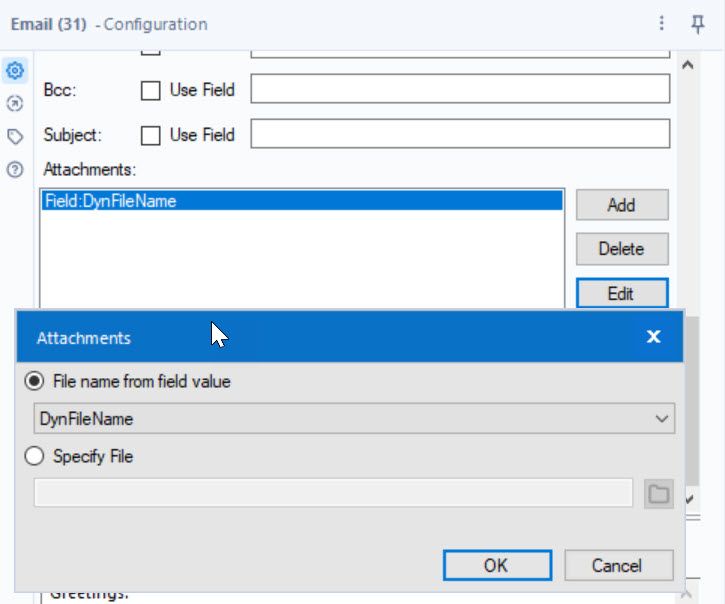
Task: Click the Add attachment button
Action: 622,205
